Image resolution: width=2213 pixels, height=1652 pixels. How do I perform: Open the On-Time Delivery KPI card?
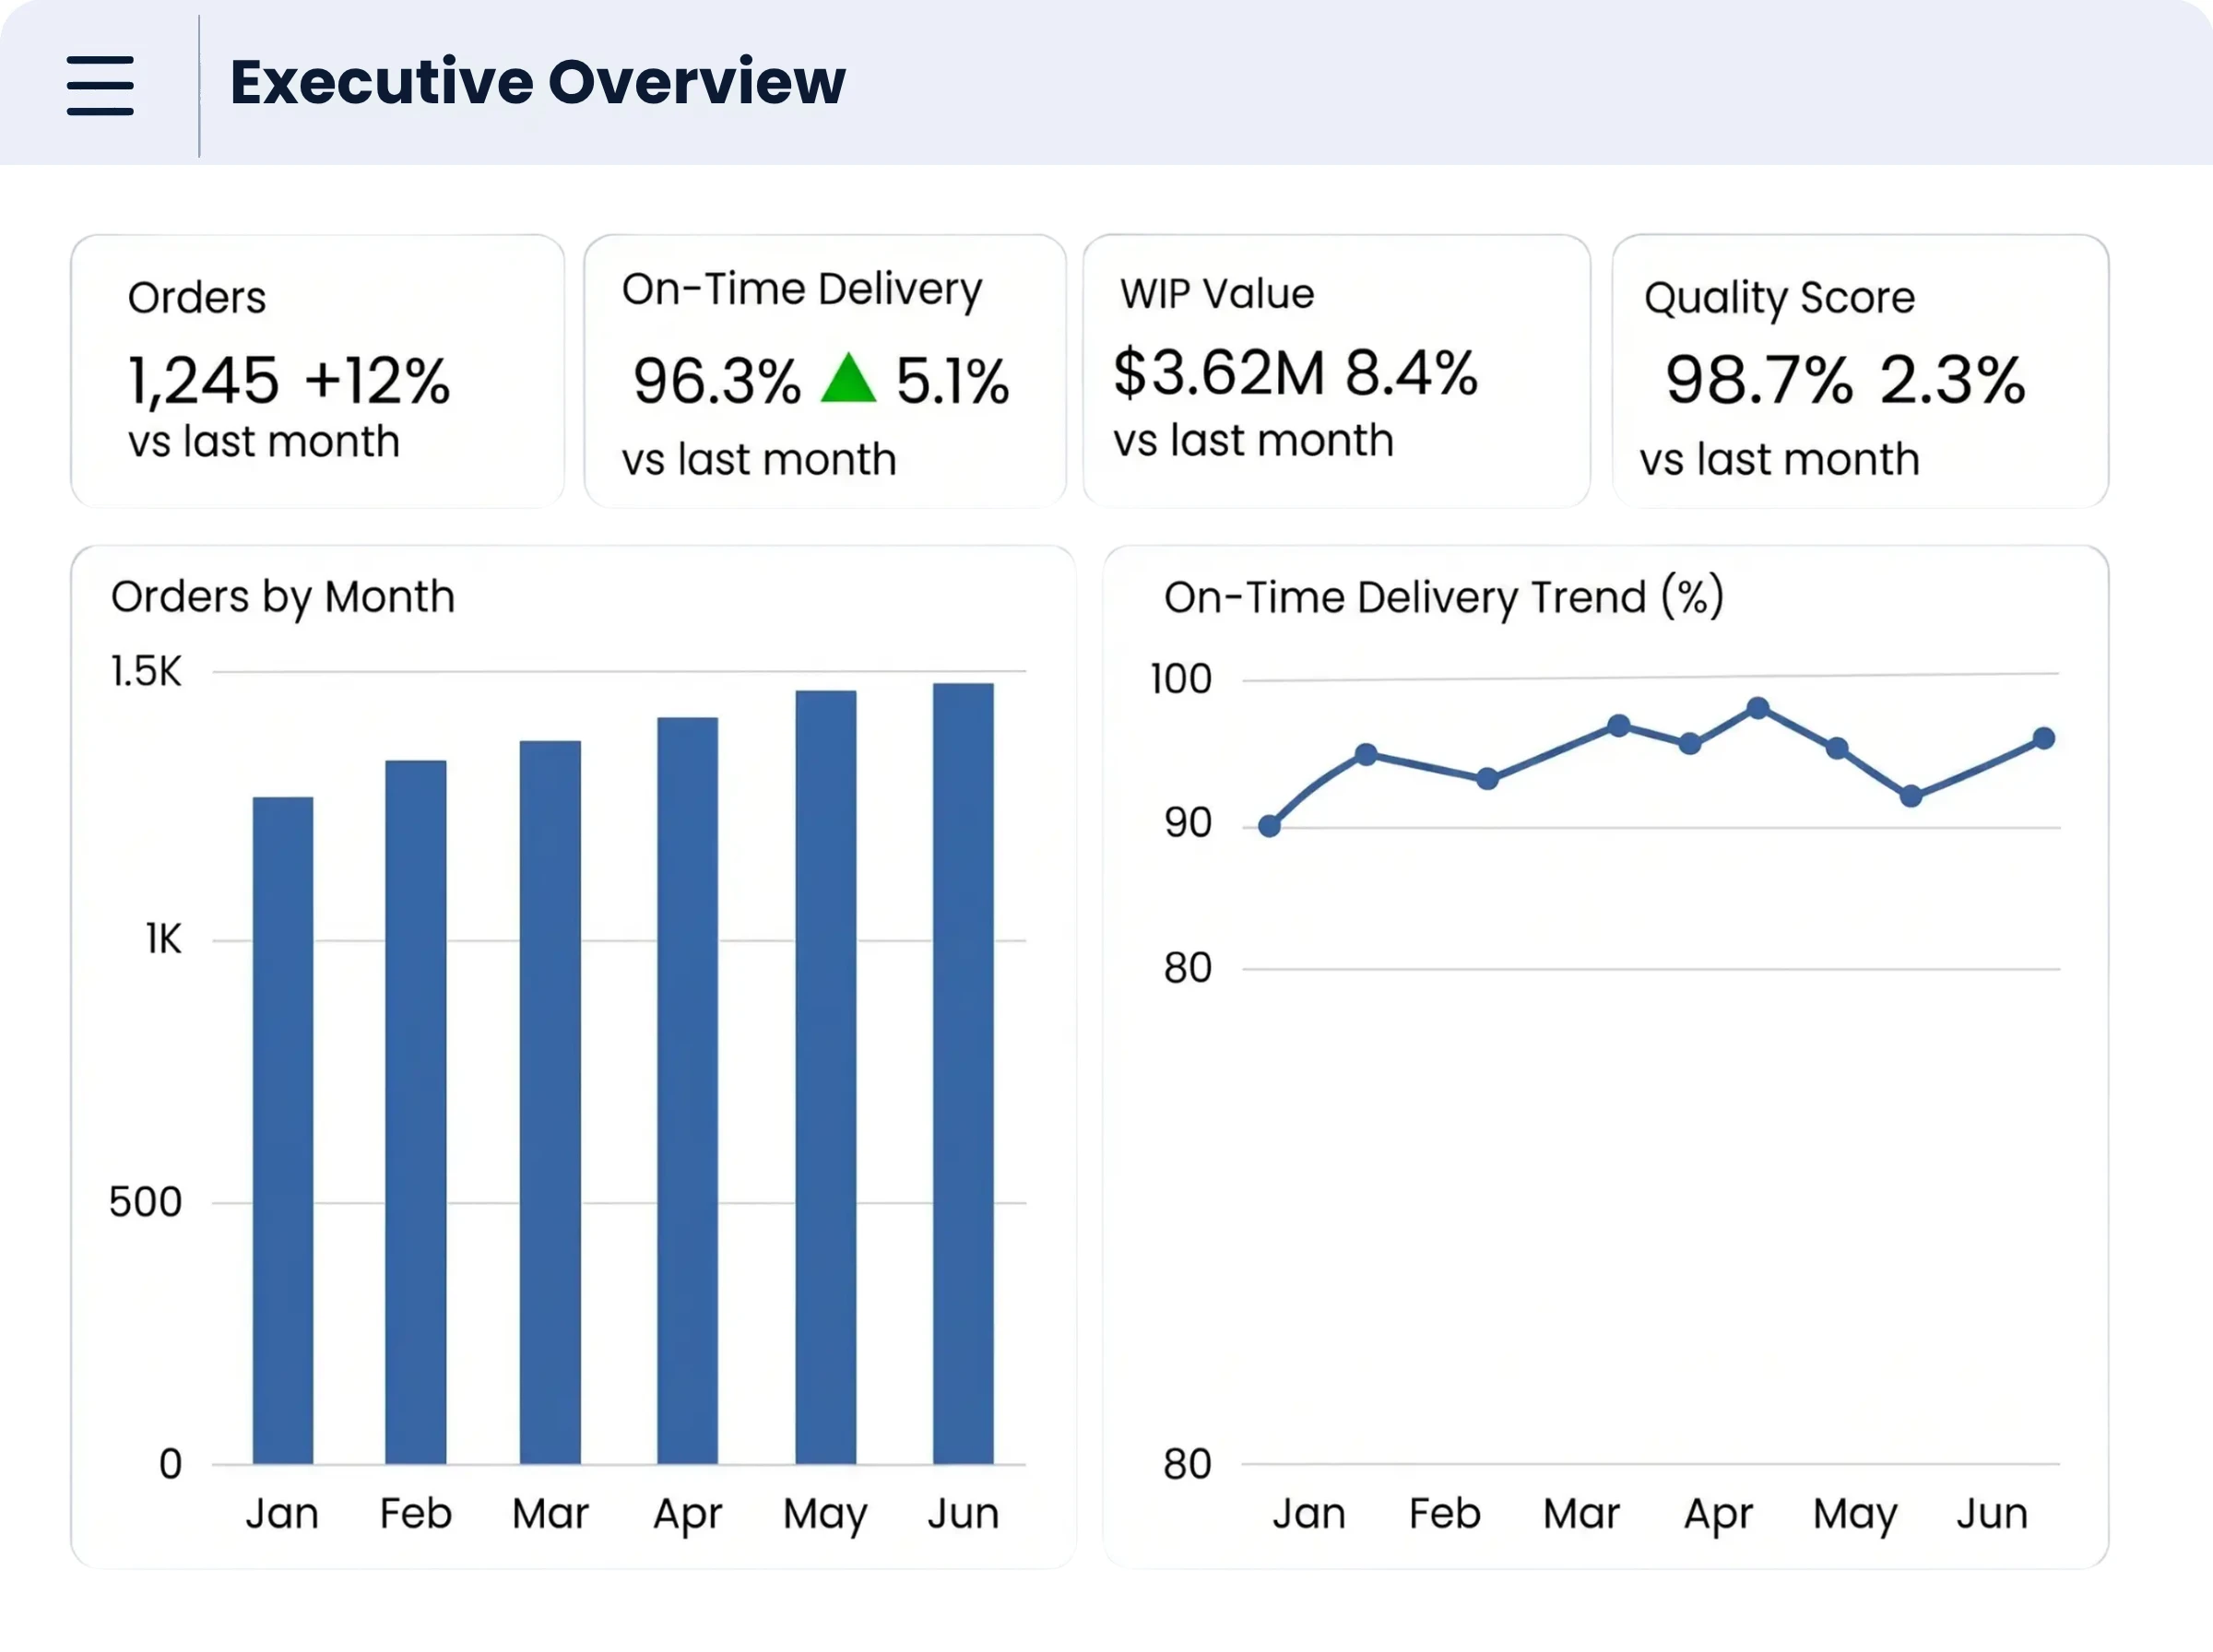(x=825, y=371)
